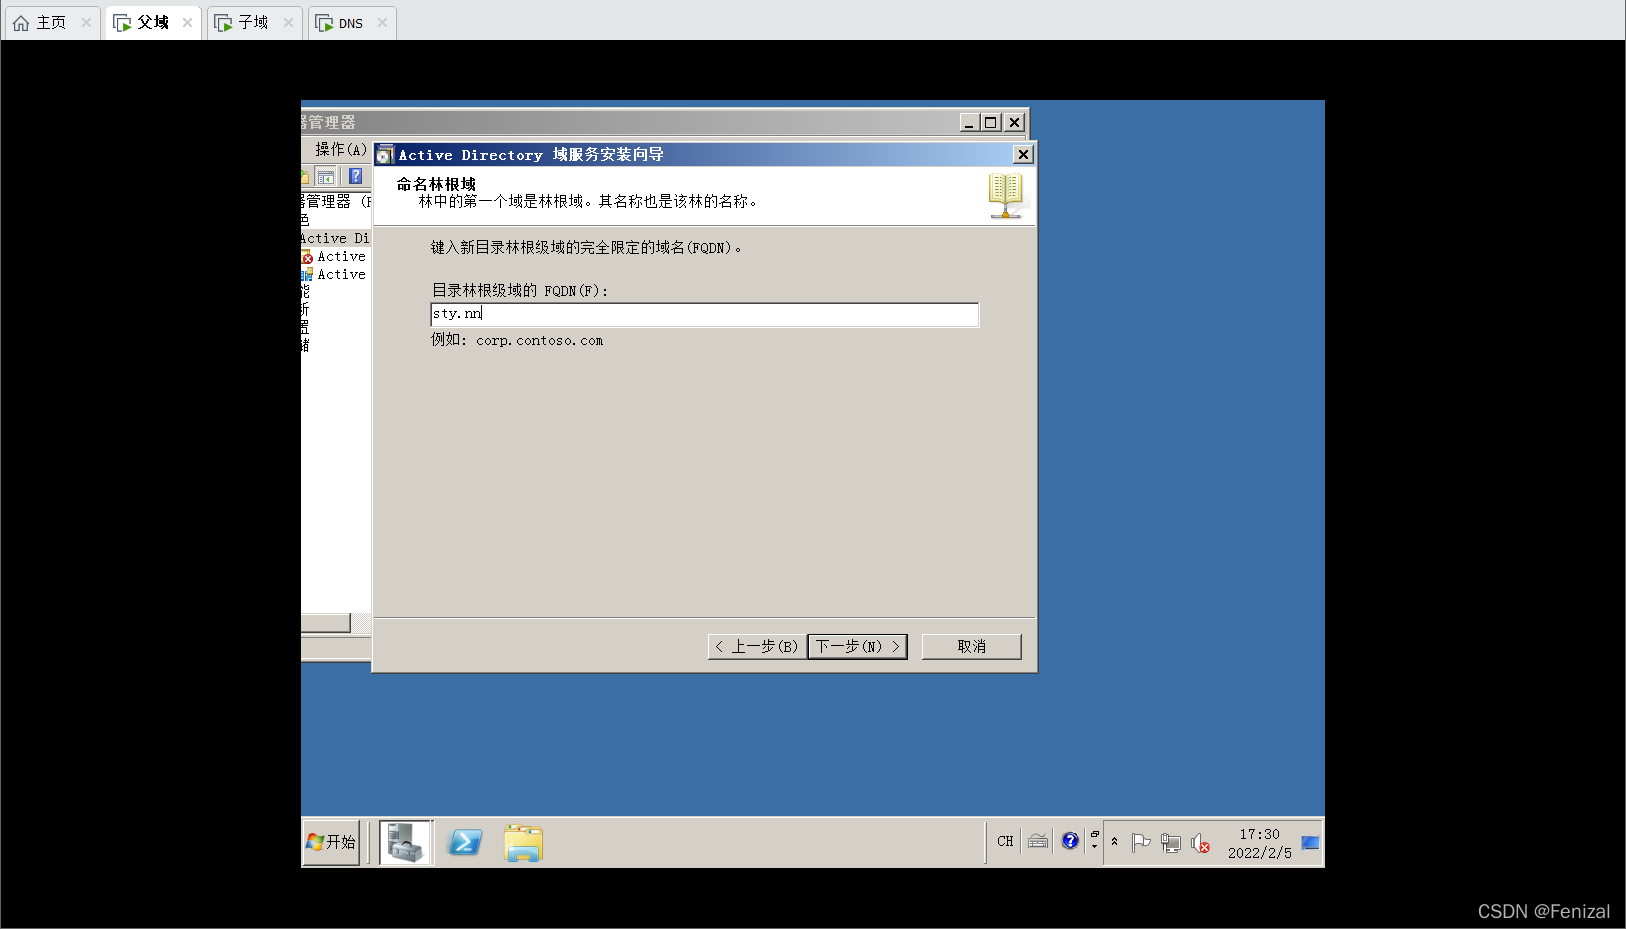Expand hidden system tray icons
Screen dimensions: 1626x929
[1114, 842]
